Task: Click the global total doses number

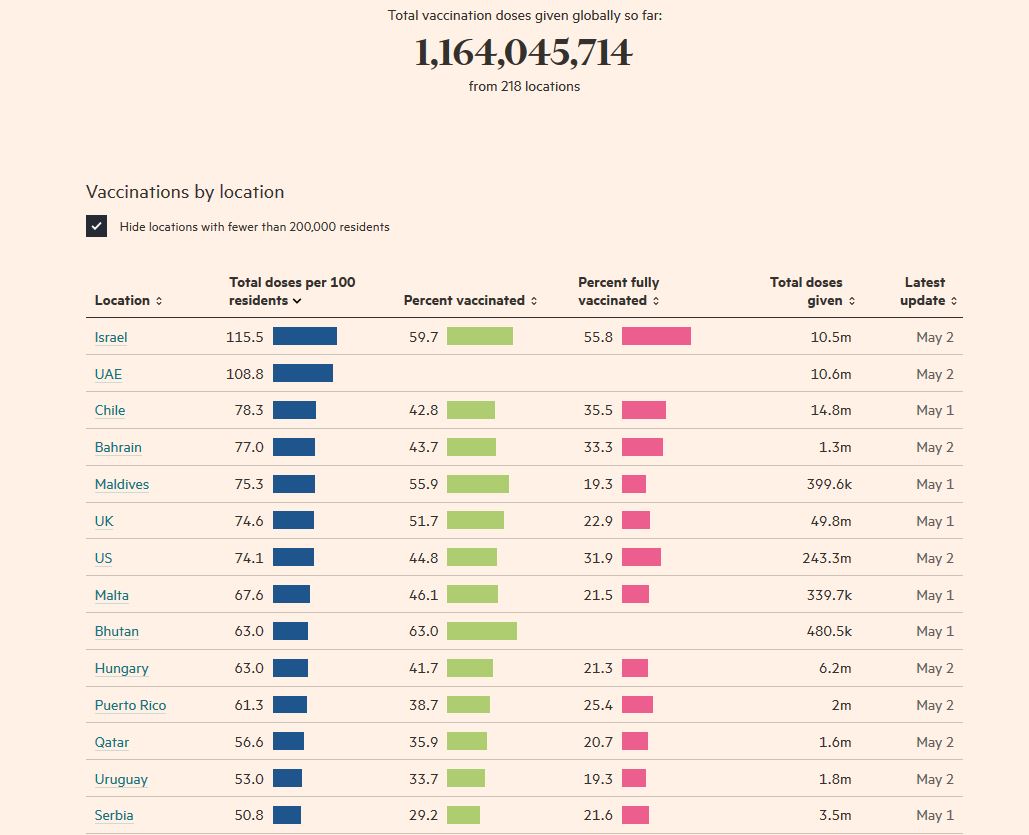Action: 524,53
